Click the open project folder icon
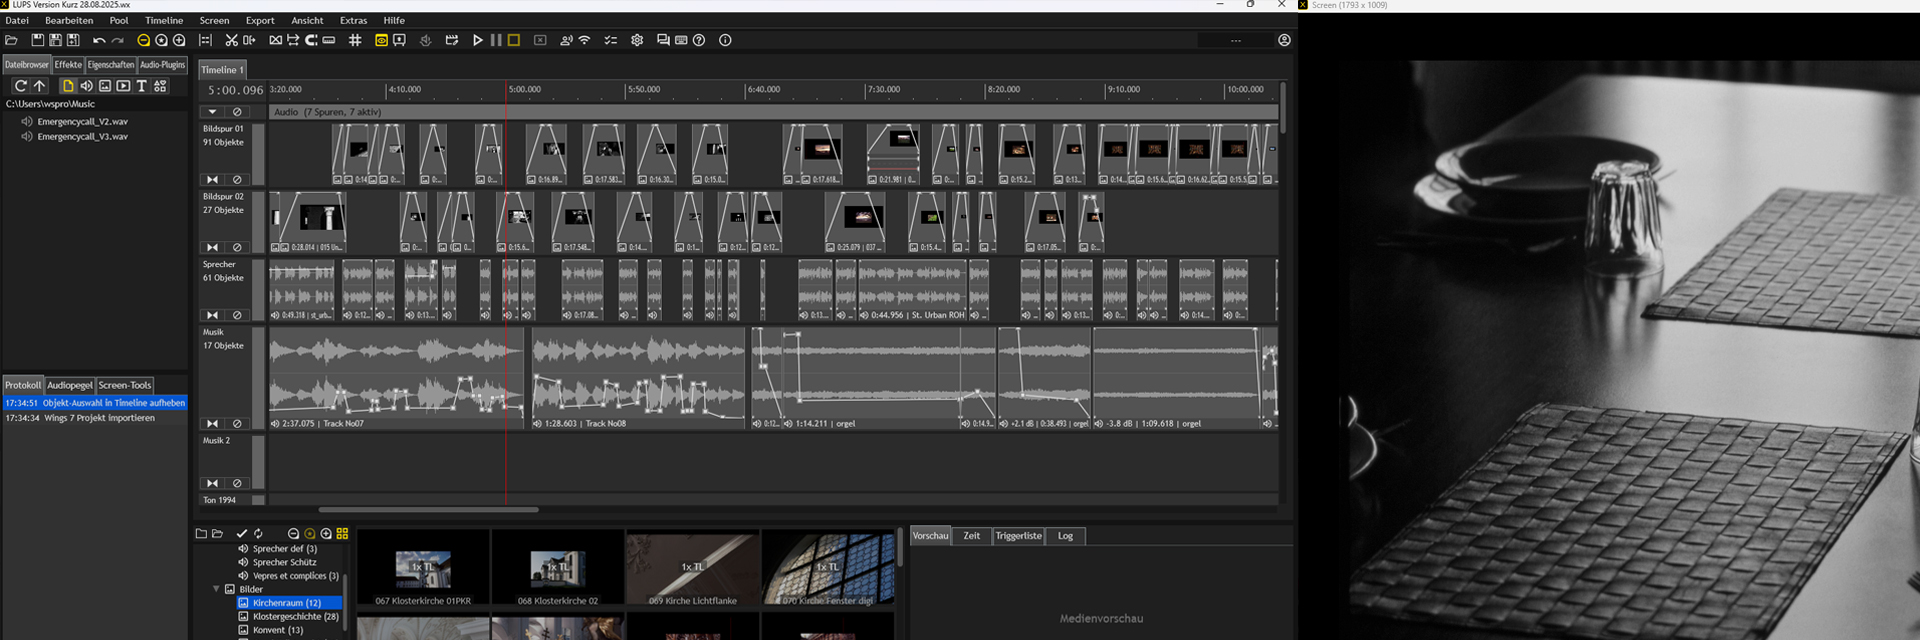Image resolution: width=1920 pixels, height=640 pixels. pyautogui.click(x=12, y=40)
